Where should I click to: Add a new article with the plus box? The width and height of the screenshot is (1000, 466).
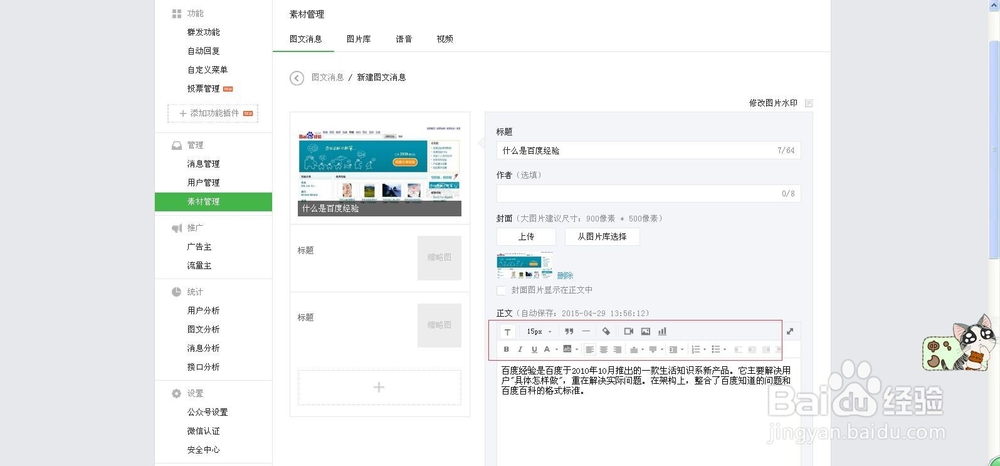click(x=379, y=388)
